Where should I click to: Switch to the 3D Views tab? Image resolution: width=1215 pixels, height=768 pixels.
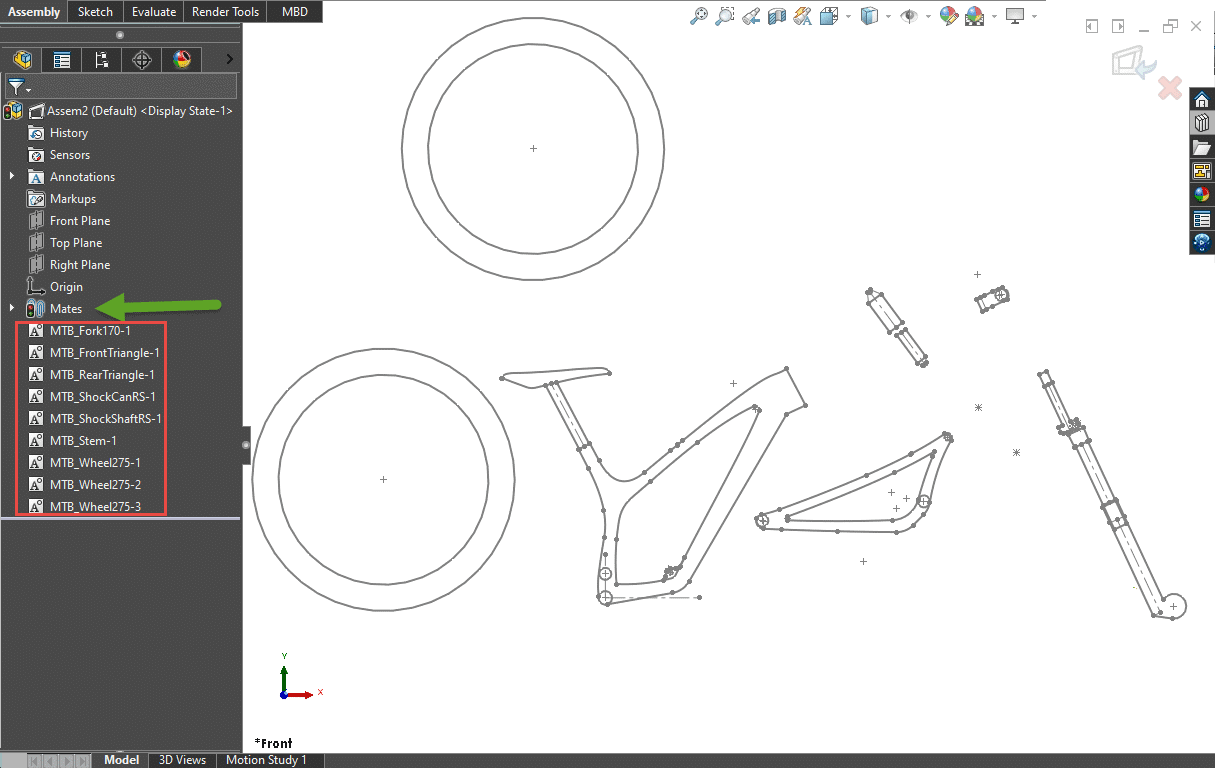(x=183, y=760)
